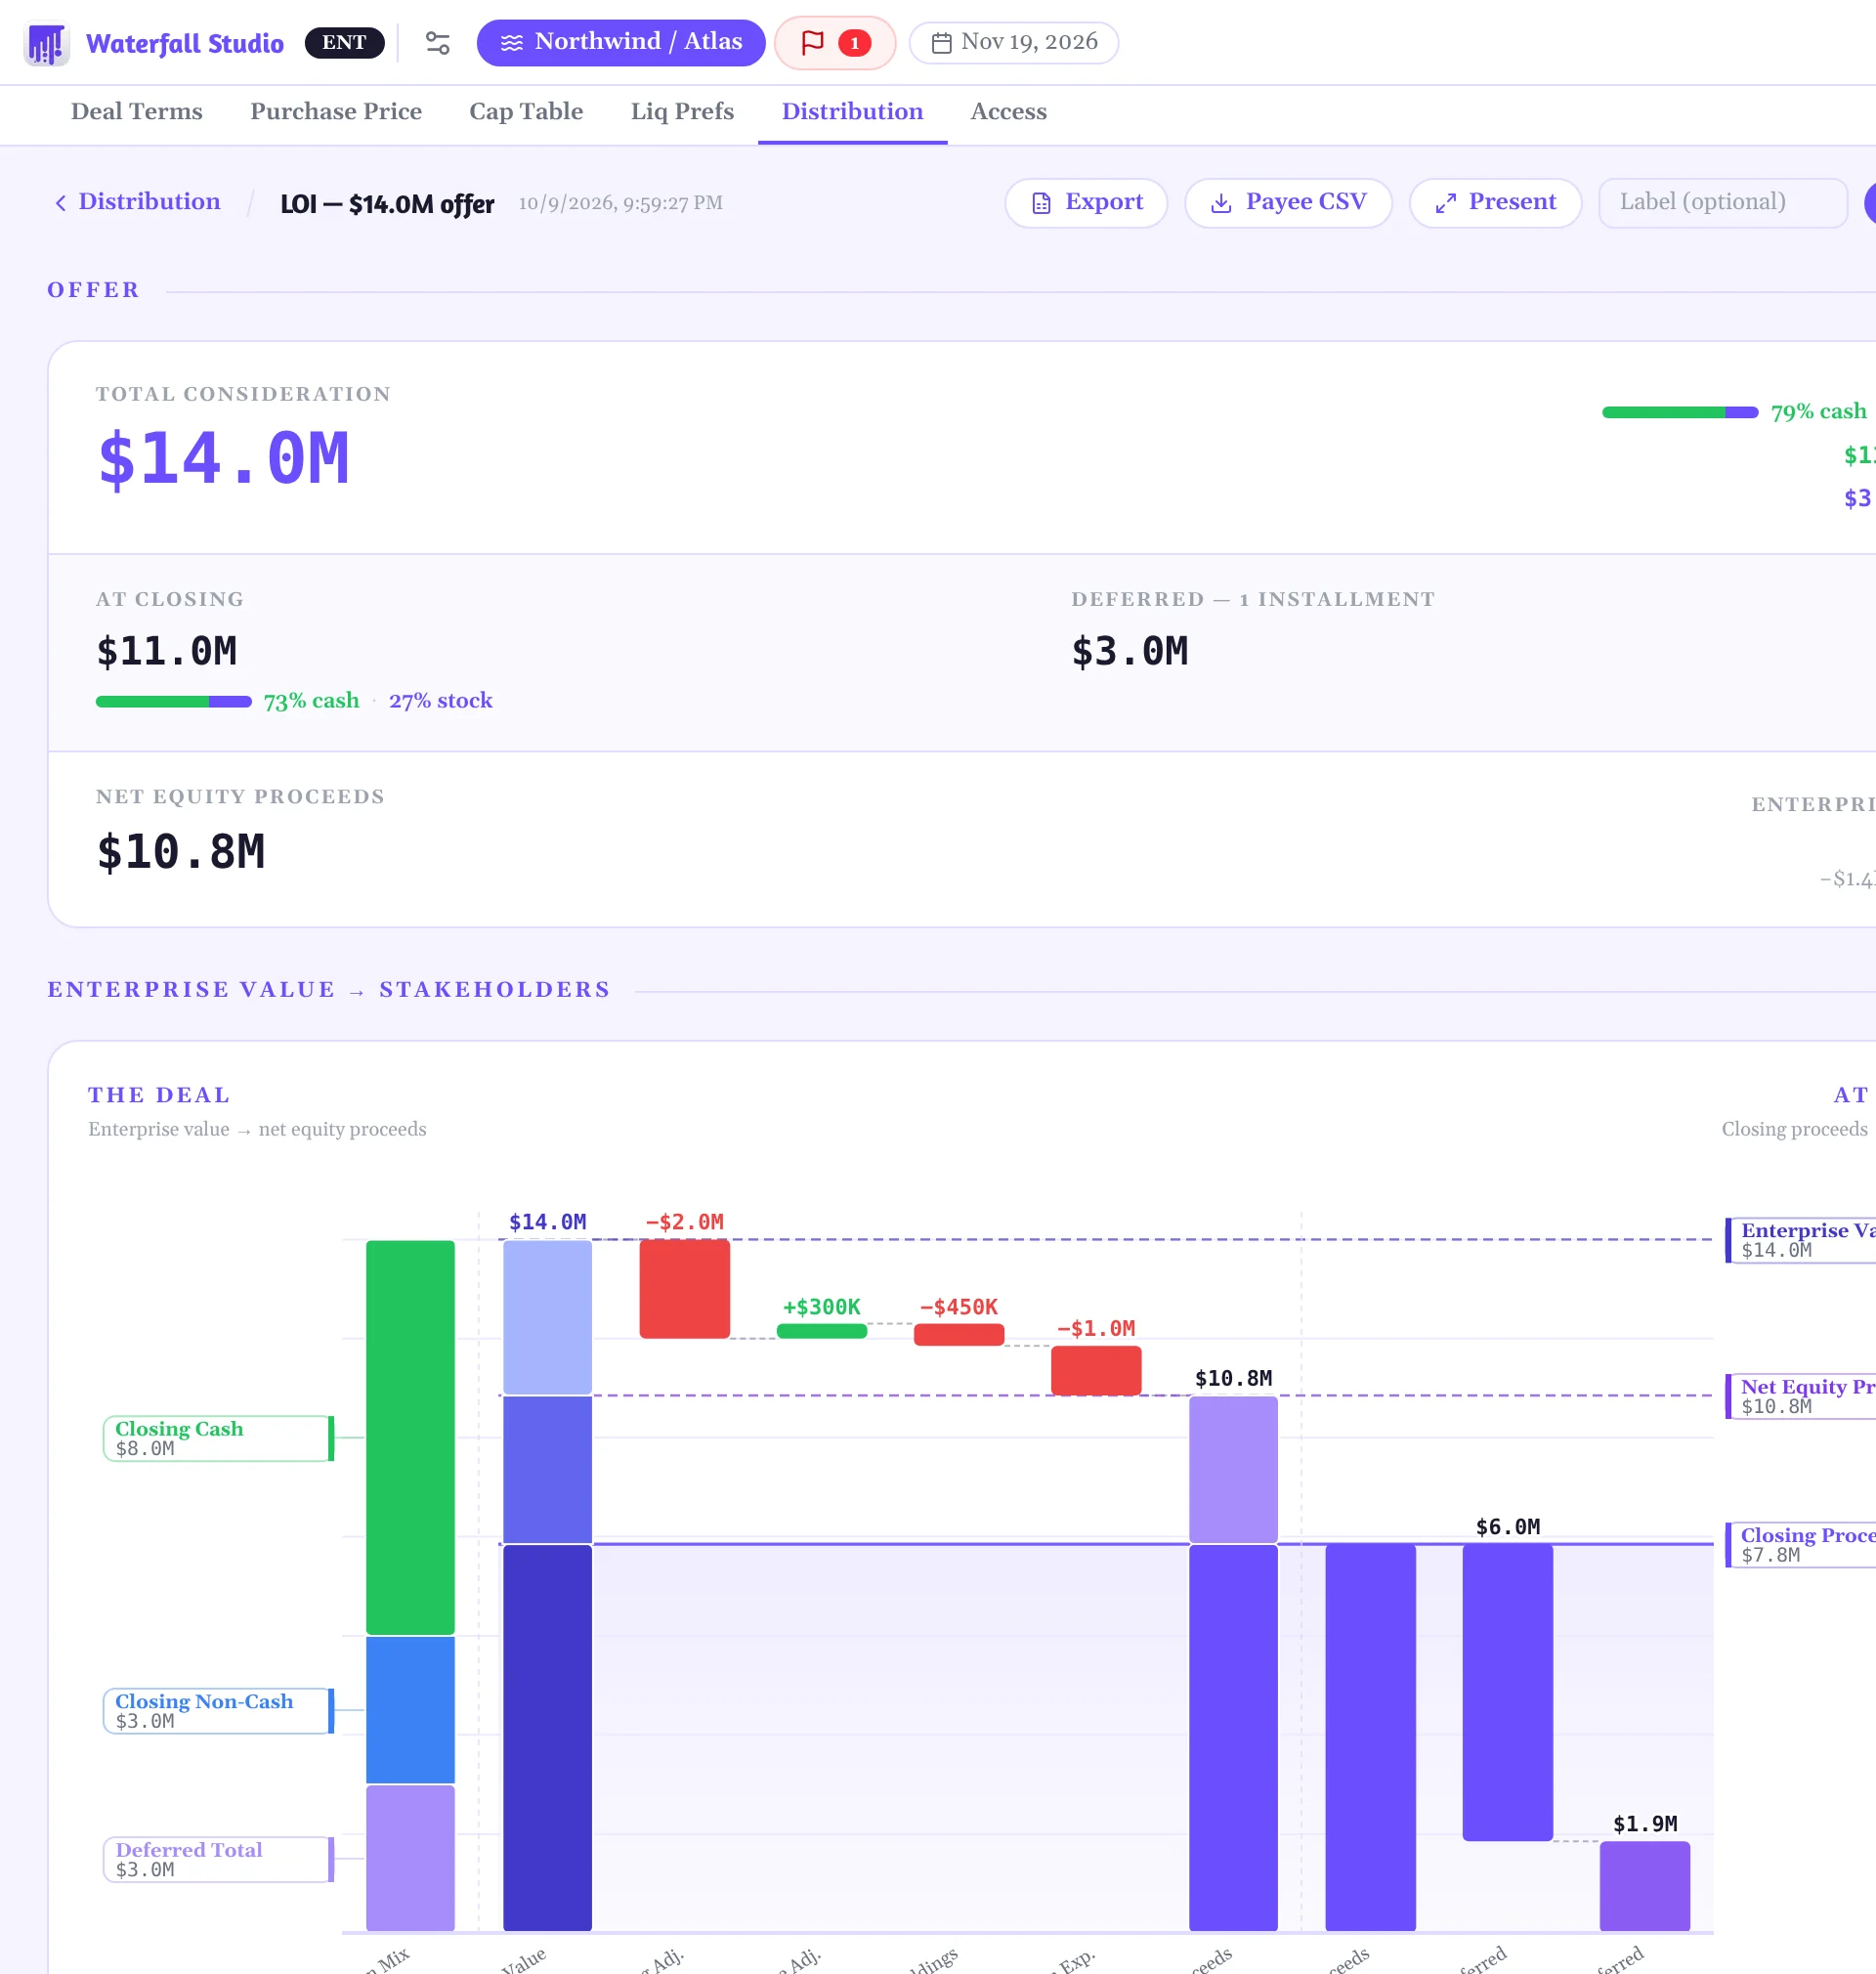Download the Payee CSV
This screenshot has height=1974, width=1876.
tap(1288, 203)
